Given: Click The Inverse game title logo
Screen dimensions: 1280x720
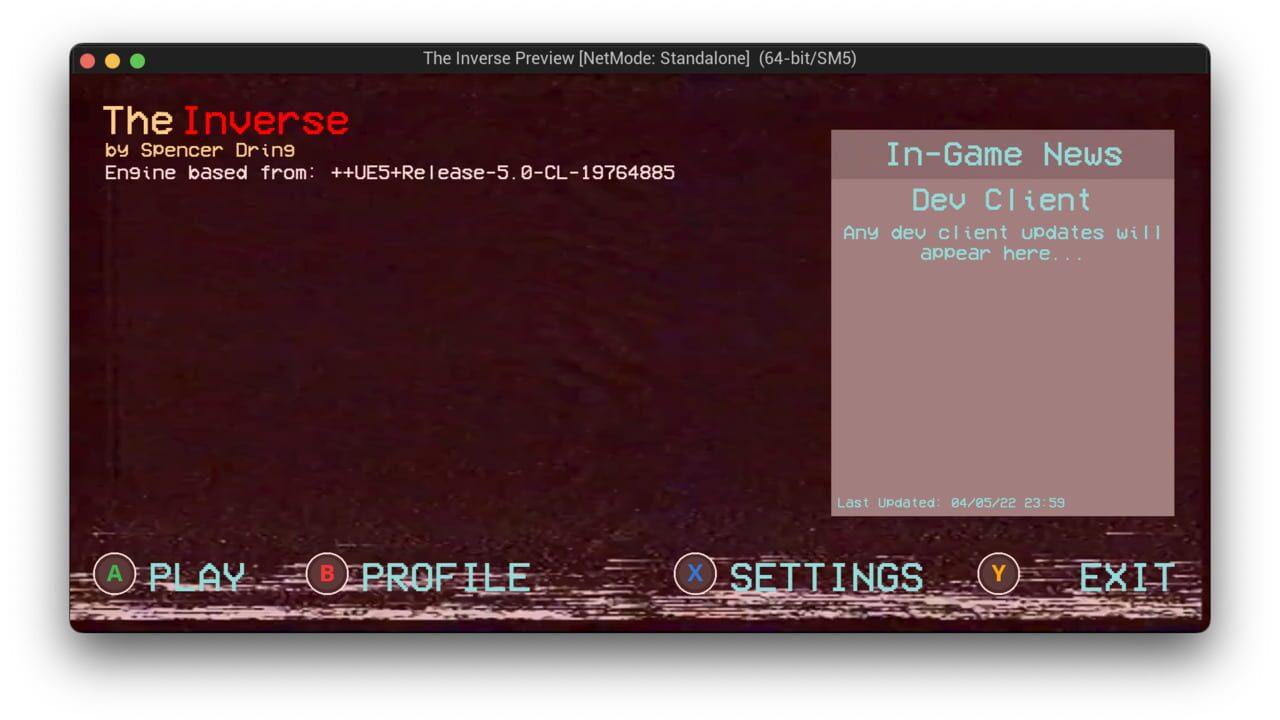Looking at the screenshot, I should [226, 121].
